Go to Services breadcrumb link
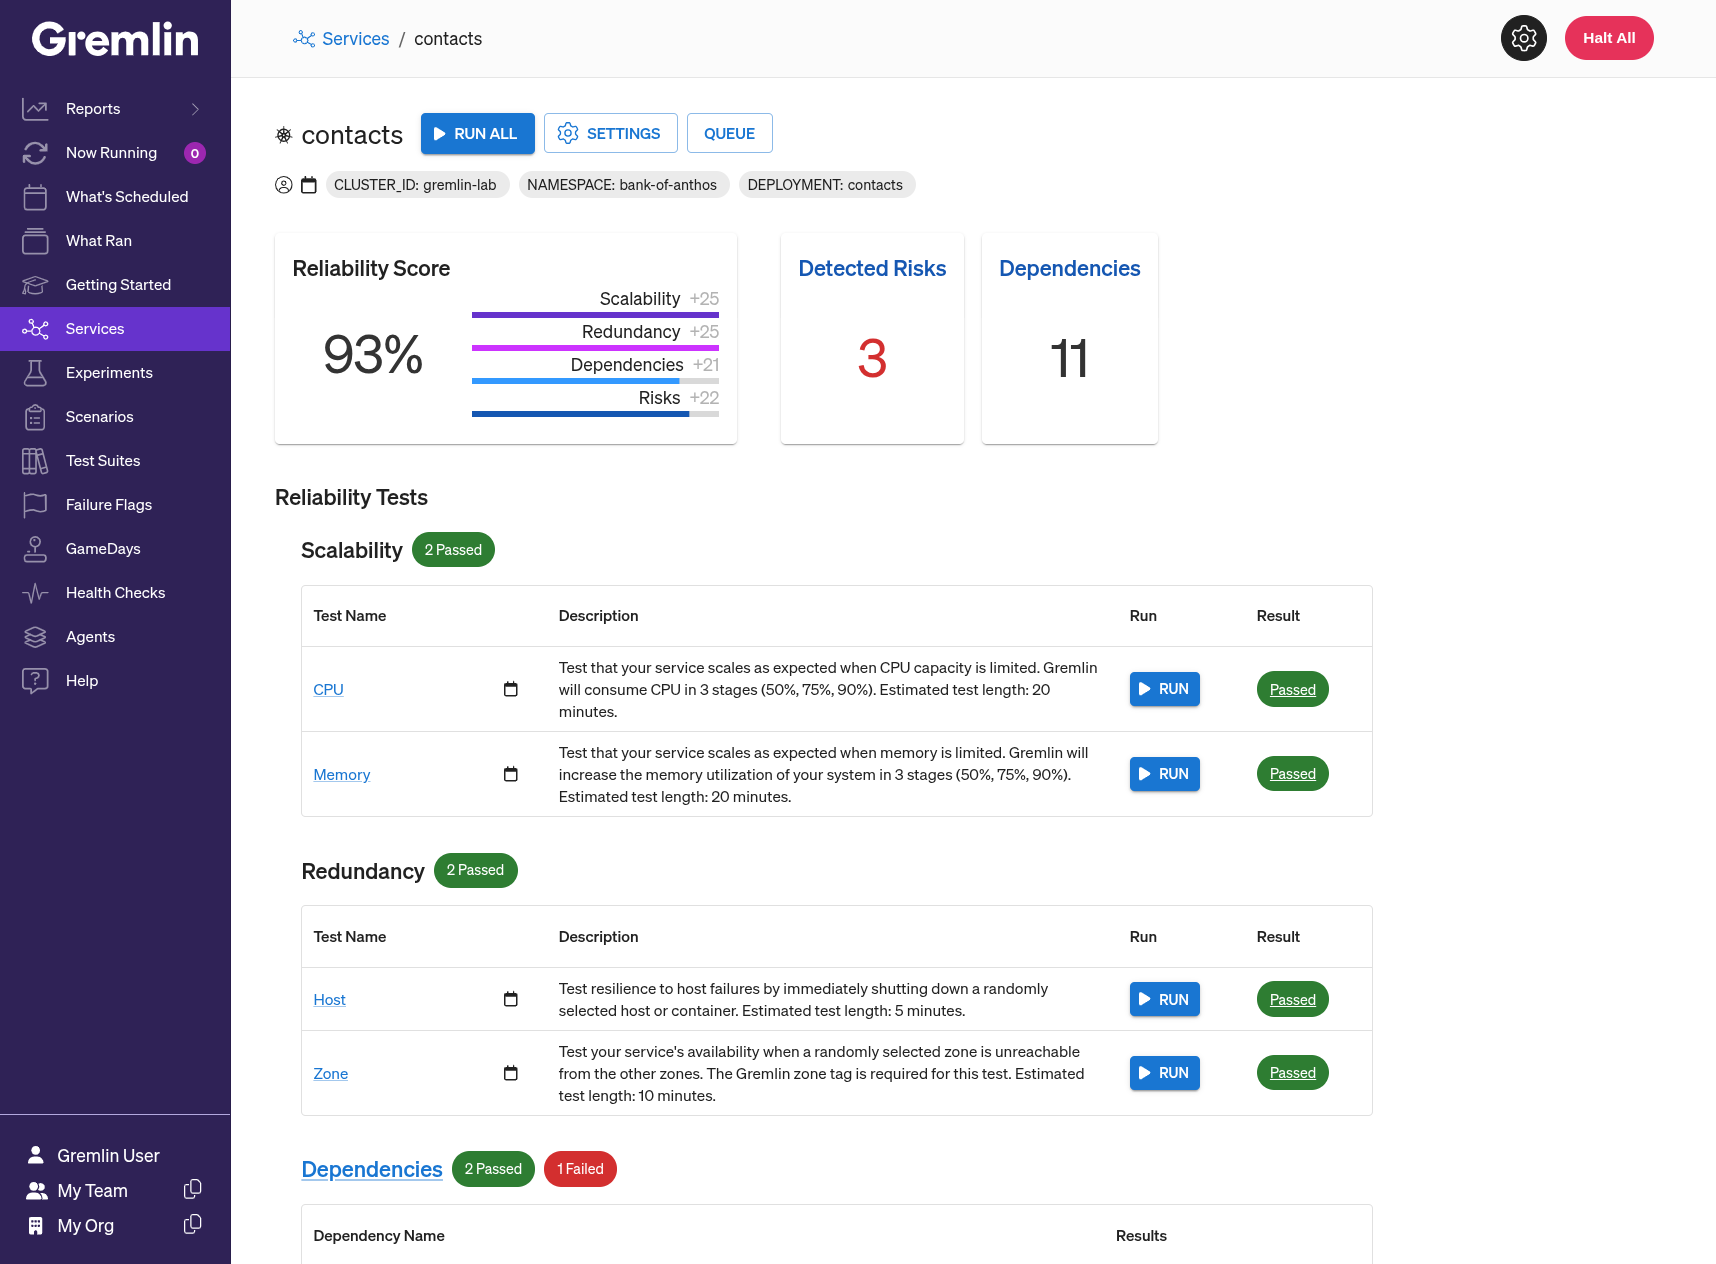1716x1264 pixels. click(x=355, y=39)
